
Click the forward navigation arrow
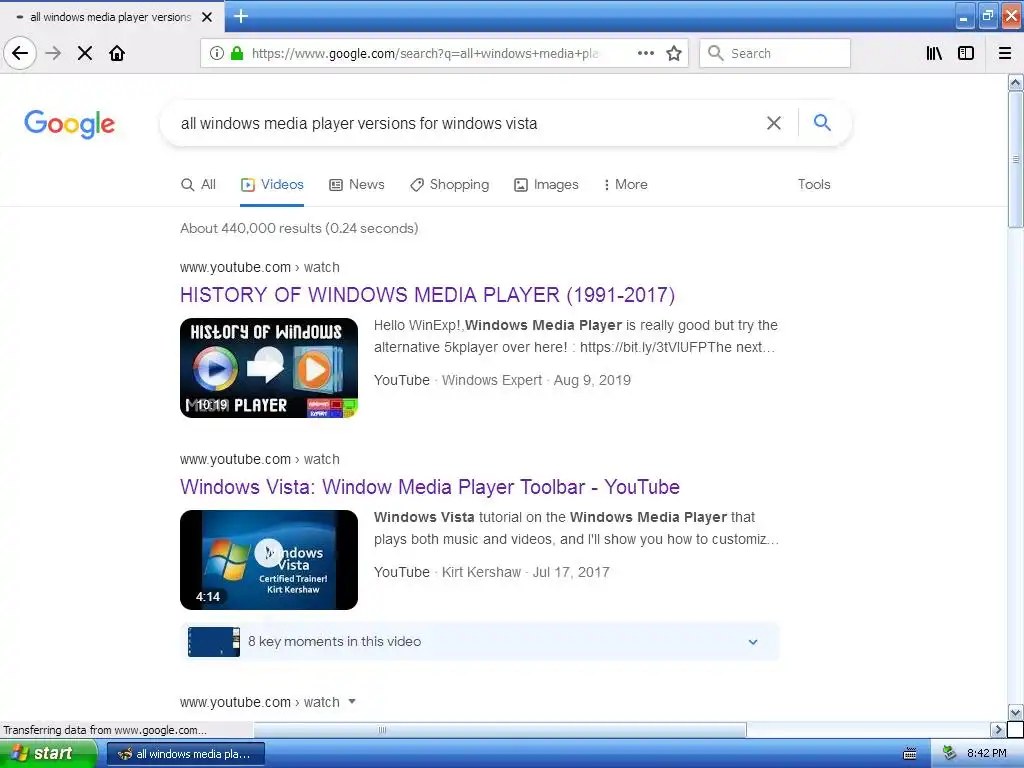(53, 53)
